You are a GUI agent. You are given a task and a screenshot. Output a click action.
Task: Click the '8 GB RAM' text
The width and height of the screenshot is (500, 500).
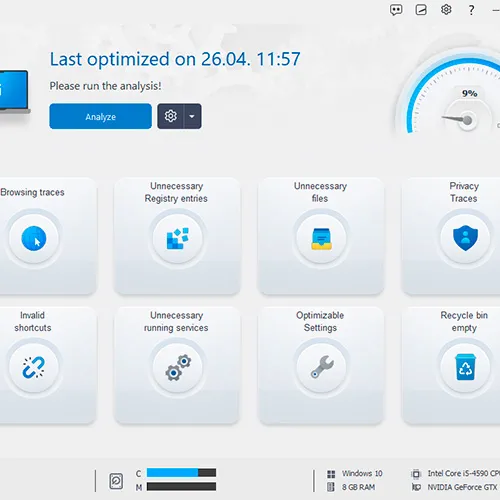(358, 487)
